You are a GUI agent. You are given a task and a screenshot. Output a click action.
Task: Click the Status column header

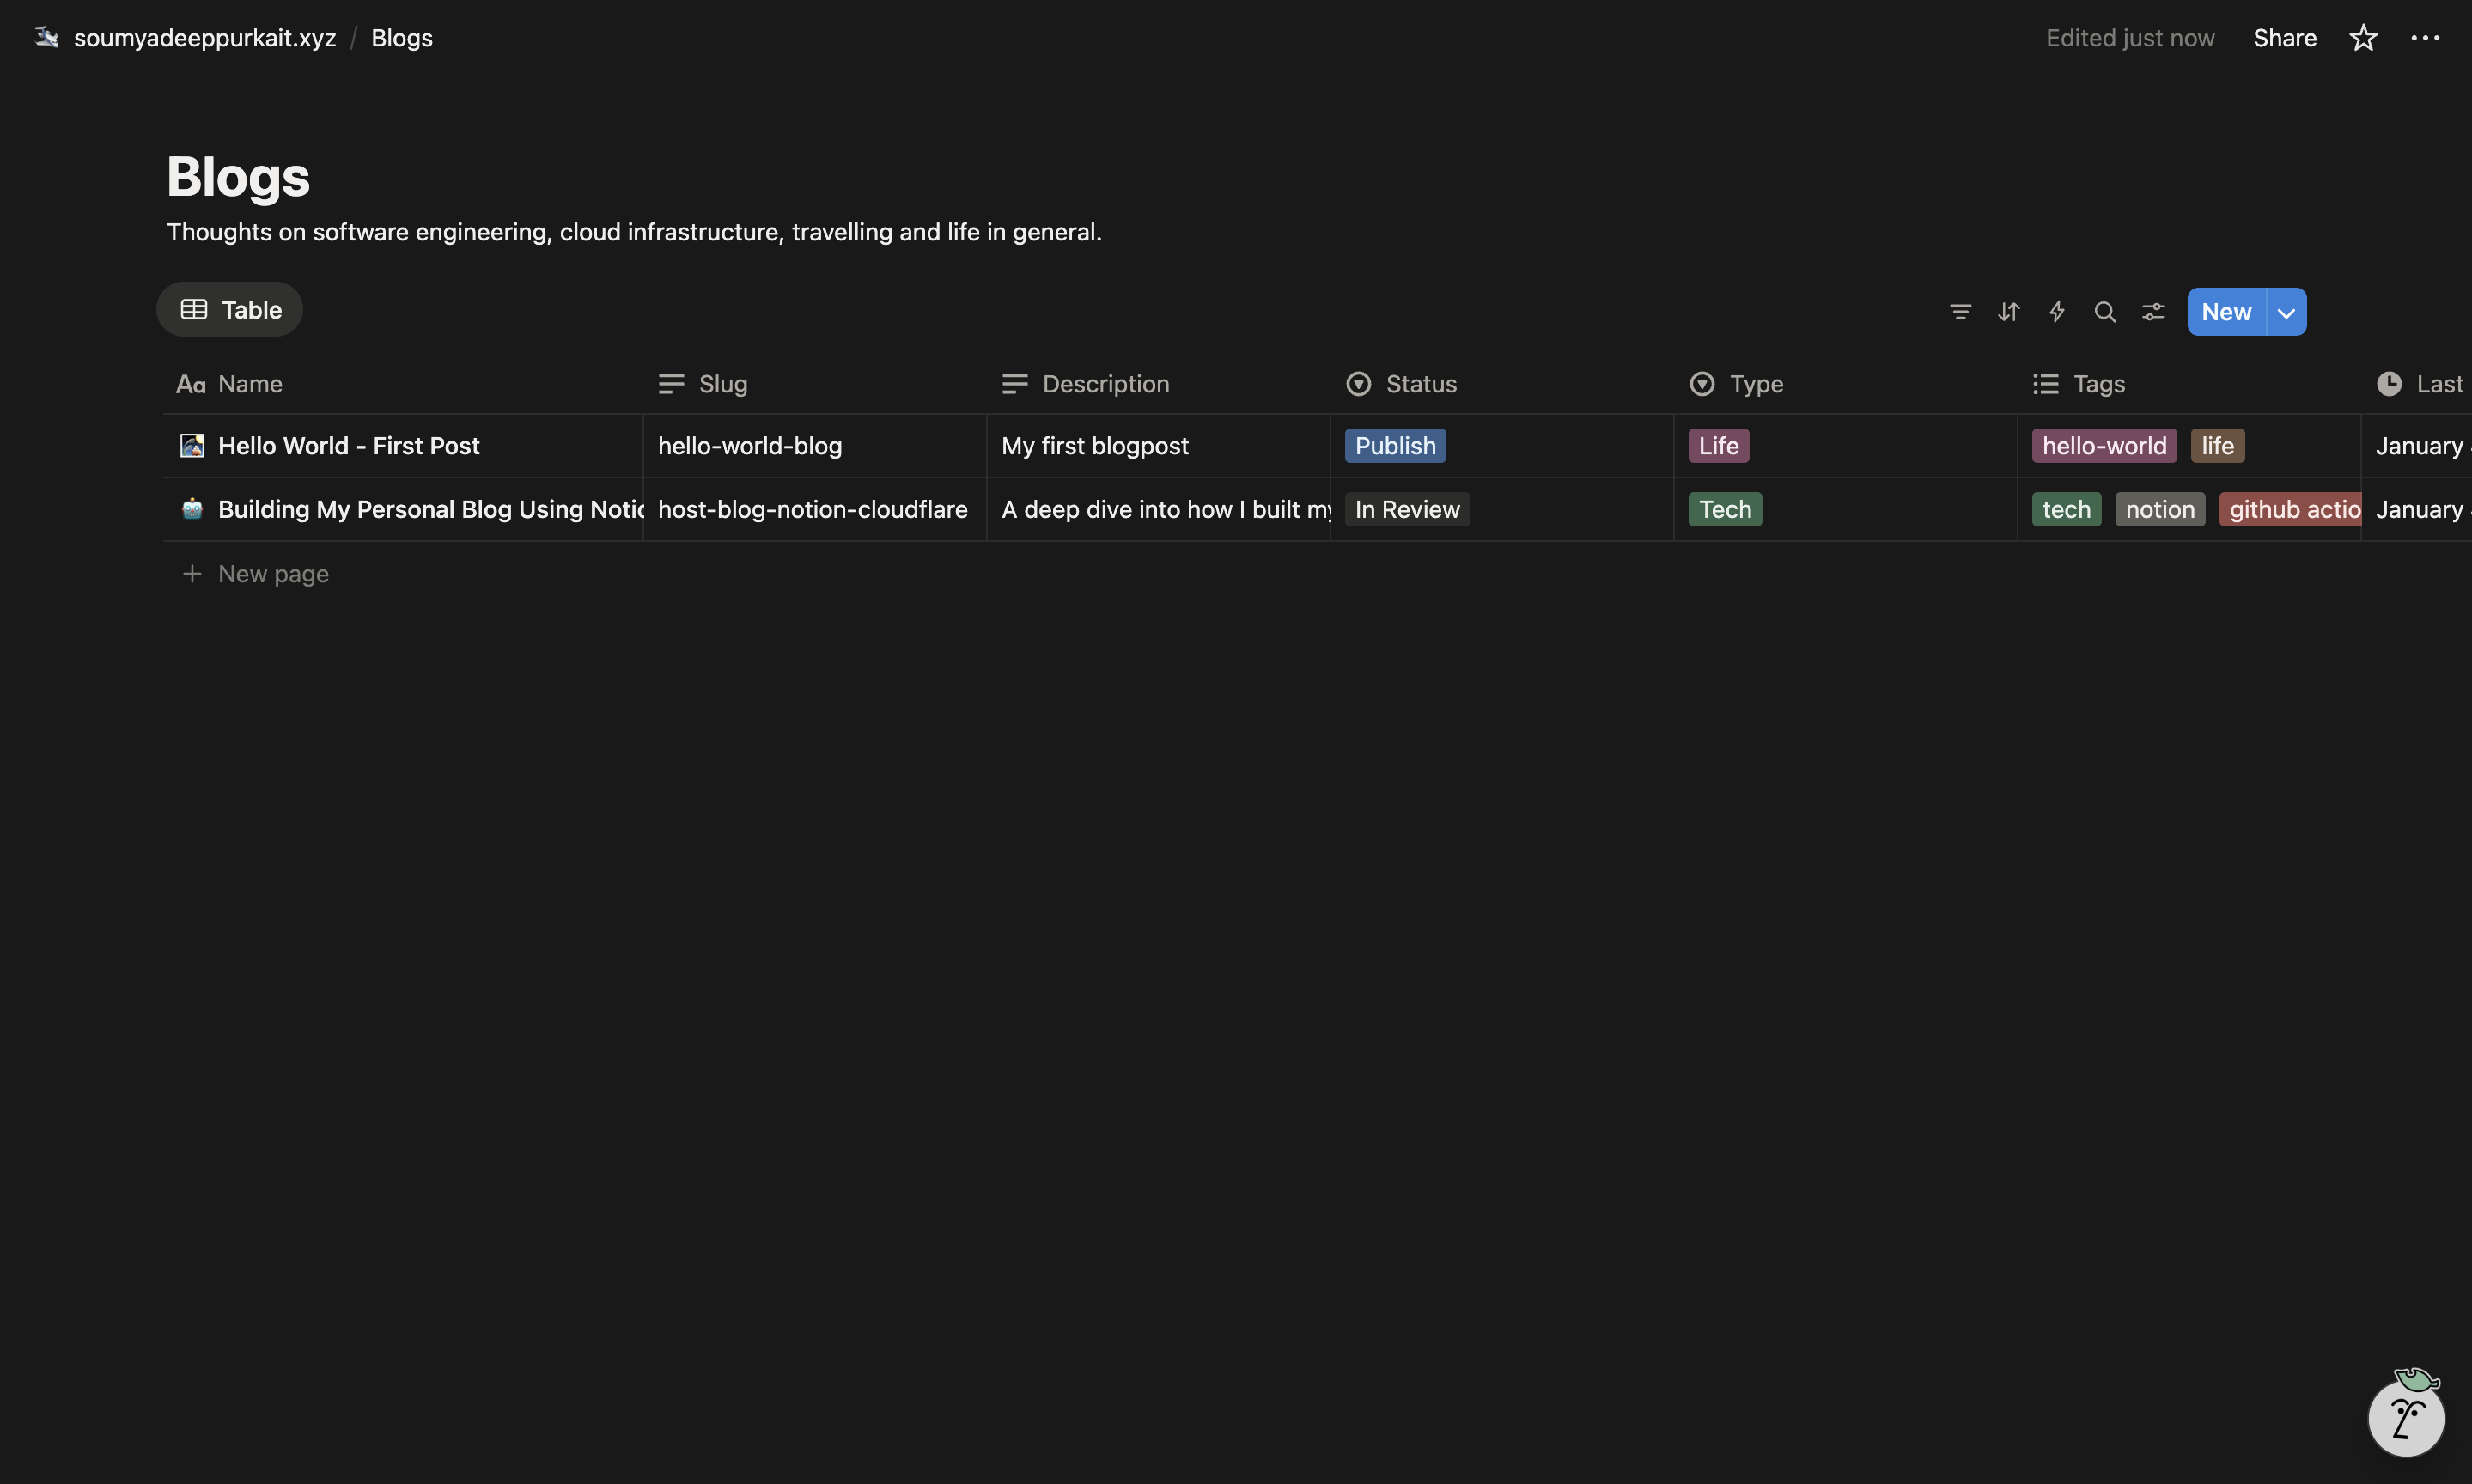[x=1420, y=384]
